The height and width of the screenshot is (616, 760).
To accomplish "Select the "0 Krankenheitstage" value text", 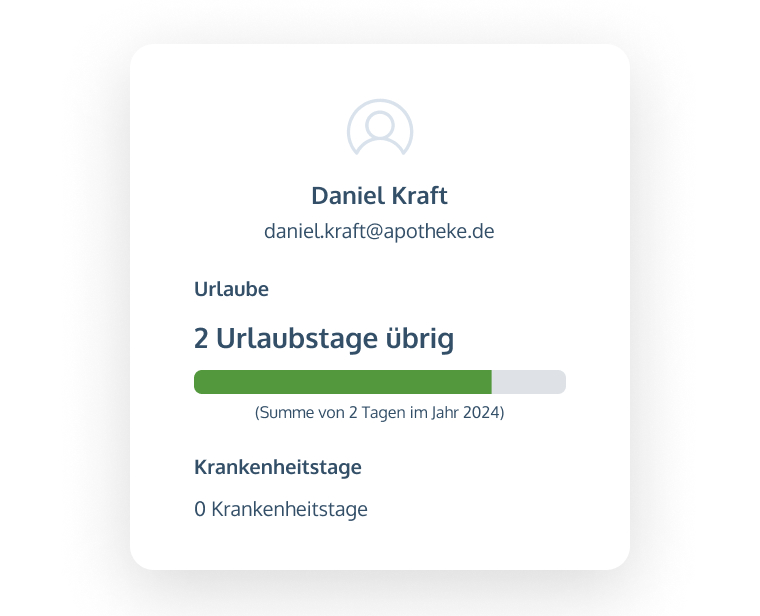I will (281, 509).
